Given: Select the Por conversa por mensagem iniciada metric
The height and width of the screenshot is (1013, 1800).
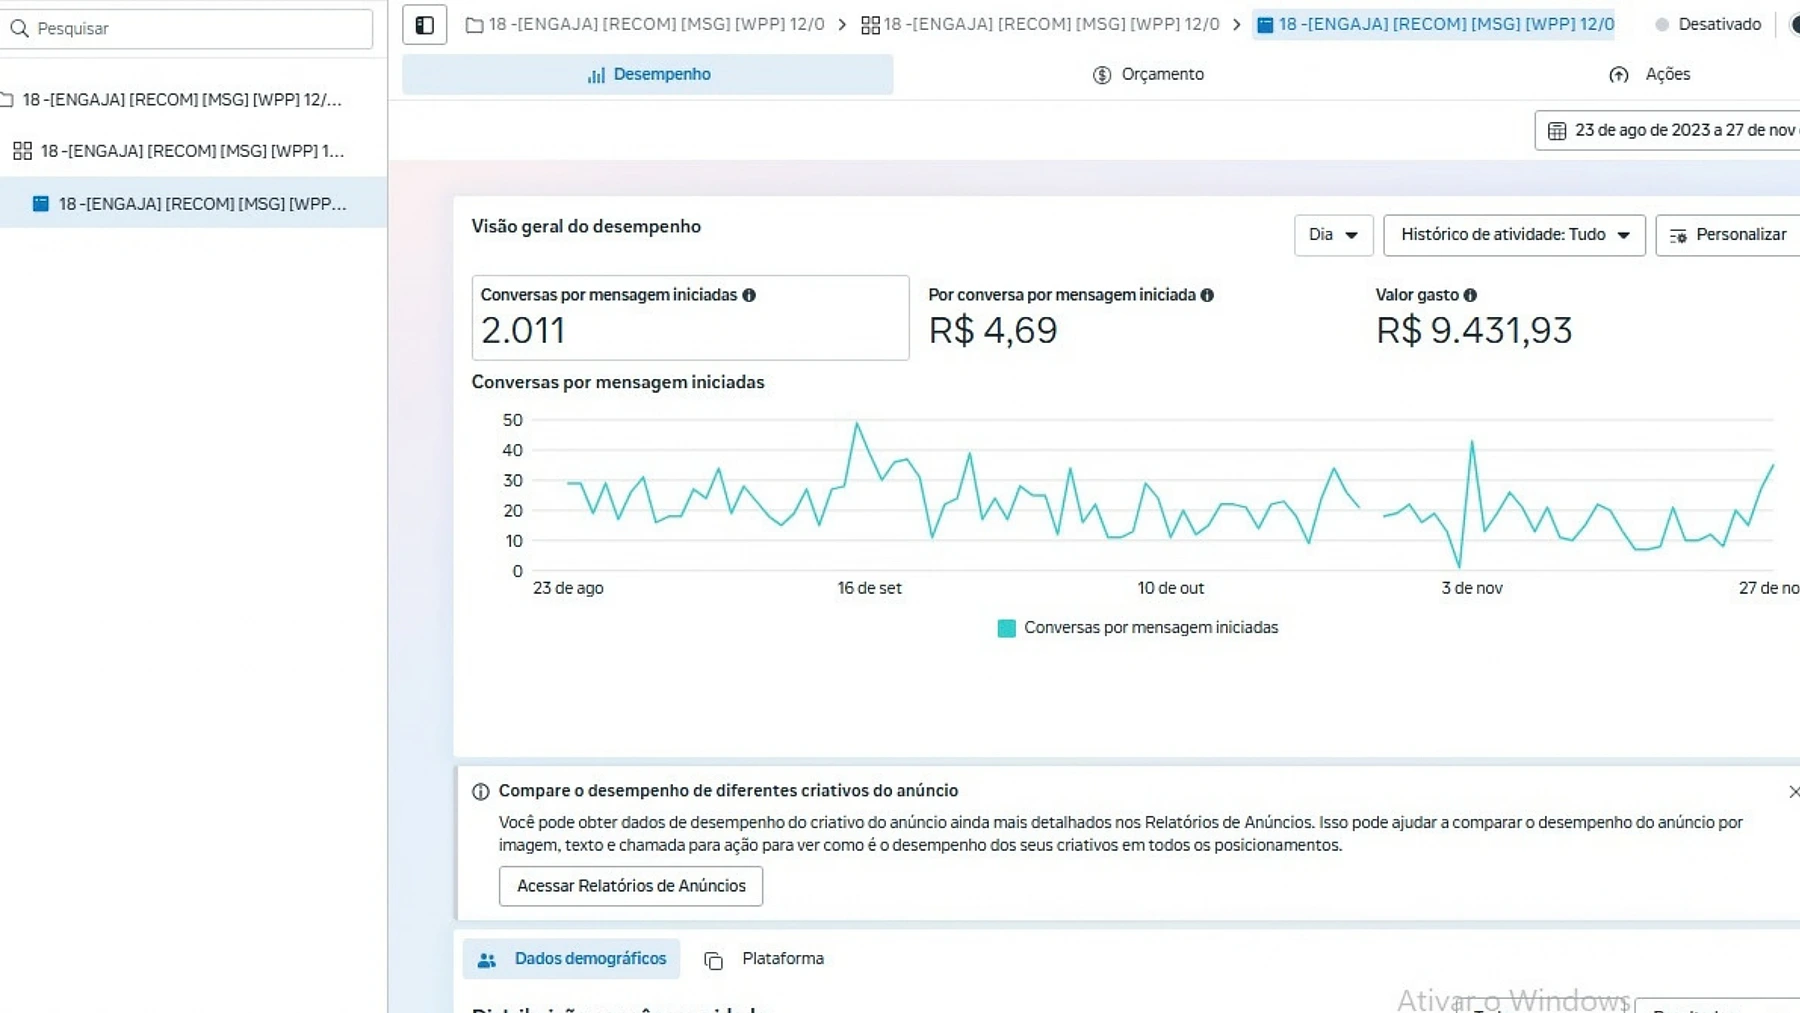Looking at the screenshot, I should 1070,318.
